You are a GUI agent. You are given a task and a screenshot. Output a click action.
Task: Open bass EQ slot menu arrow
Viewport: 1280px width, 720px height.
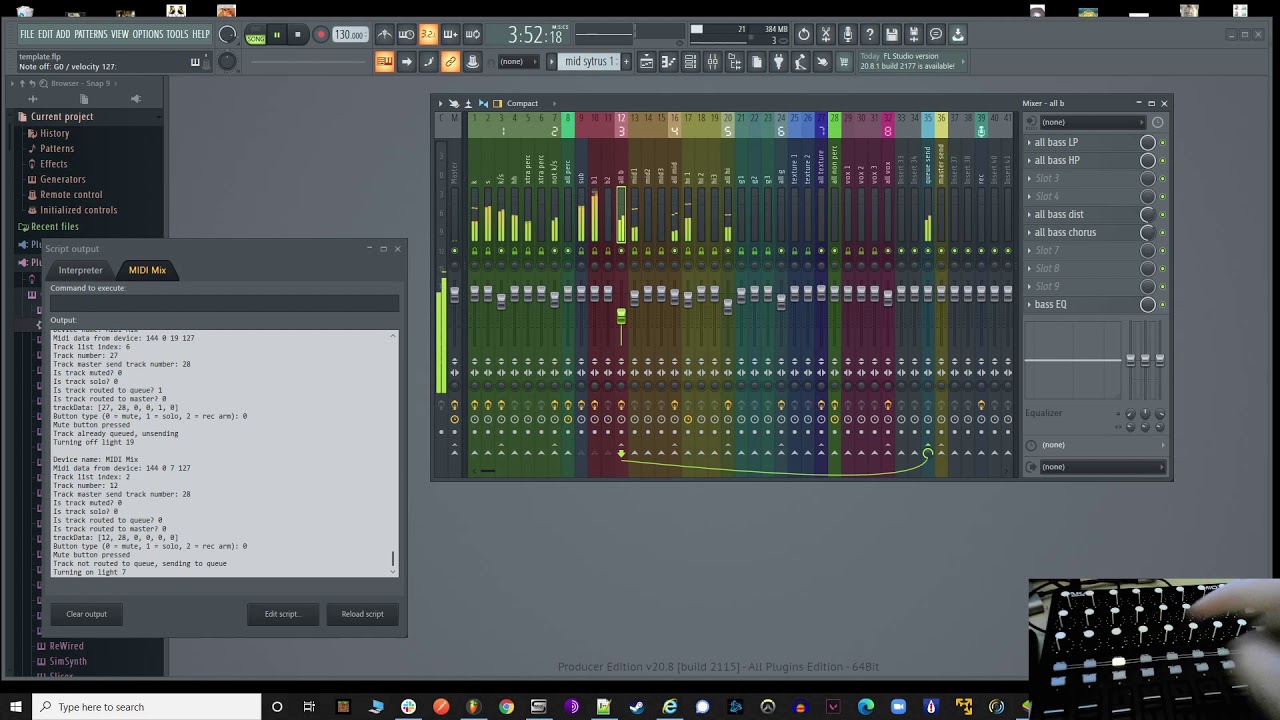click(x=1029, y=304)
